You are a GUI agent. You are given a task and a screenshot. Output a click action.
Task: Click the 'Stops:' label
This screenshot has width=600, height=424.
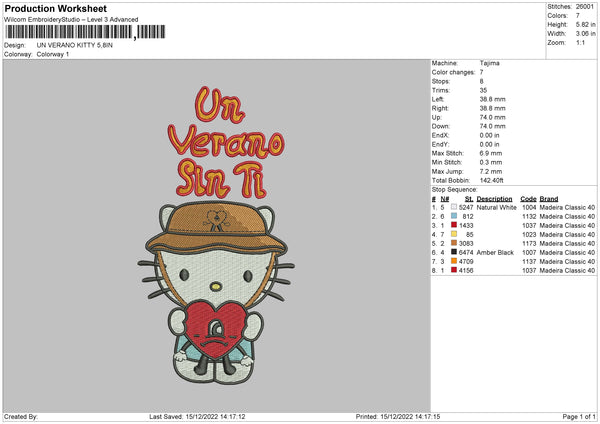[x=441, y=82]
